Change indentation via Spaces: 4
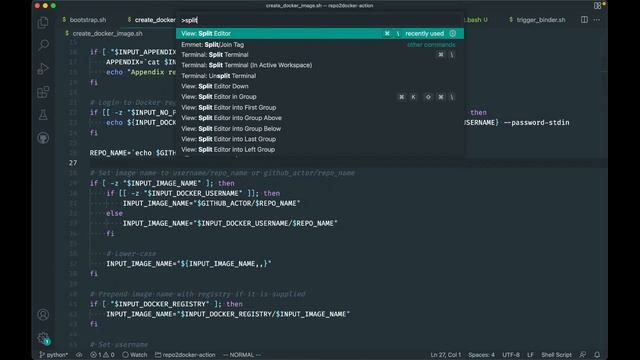 click(x=481, y=355)
